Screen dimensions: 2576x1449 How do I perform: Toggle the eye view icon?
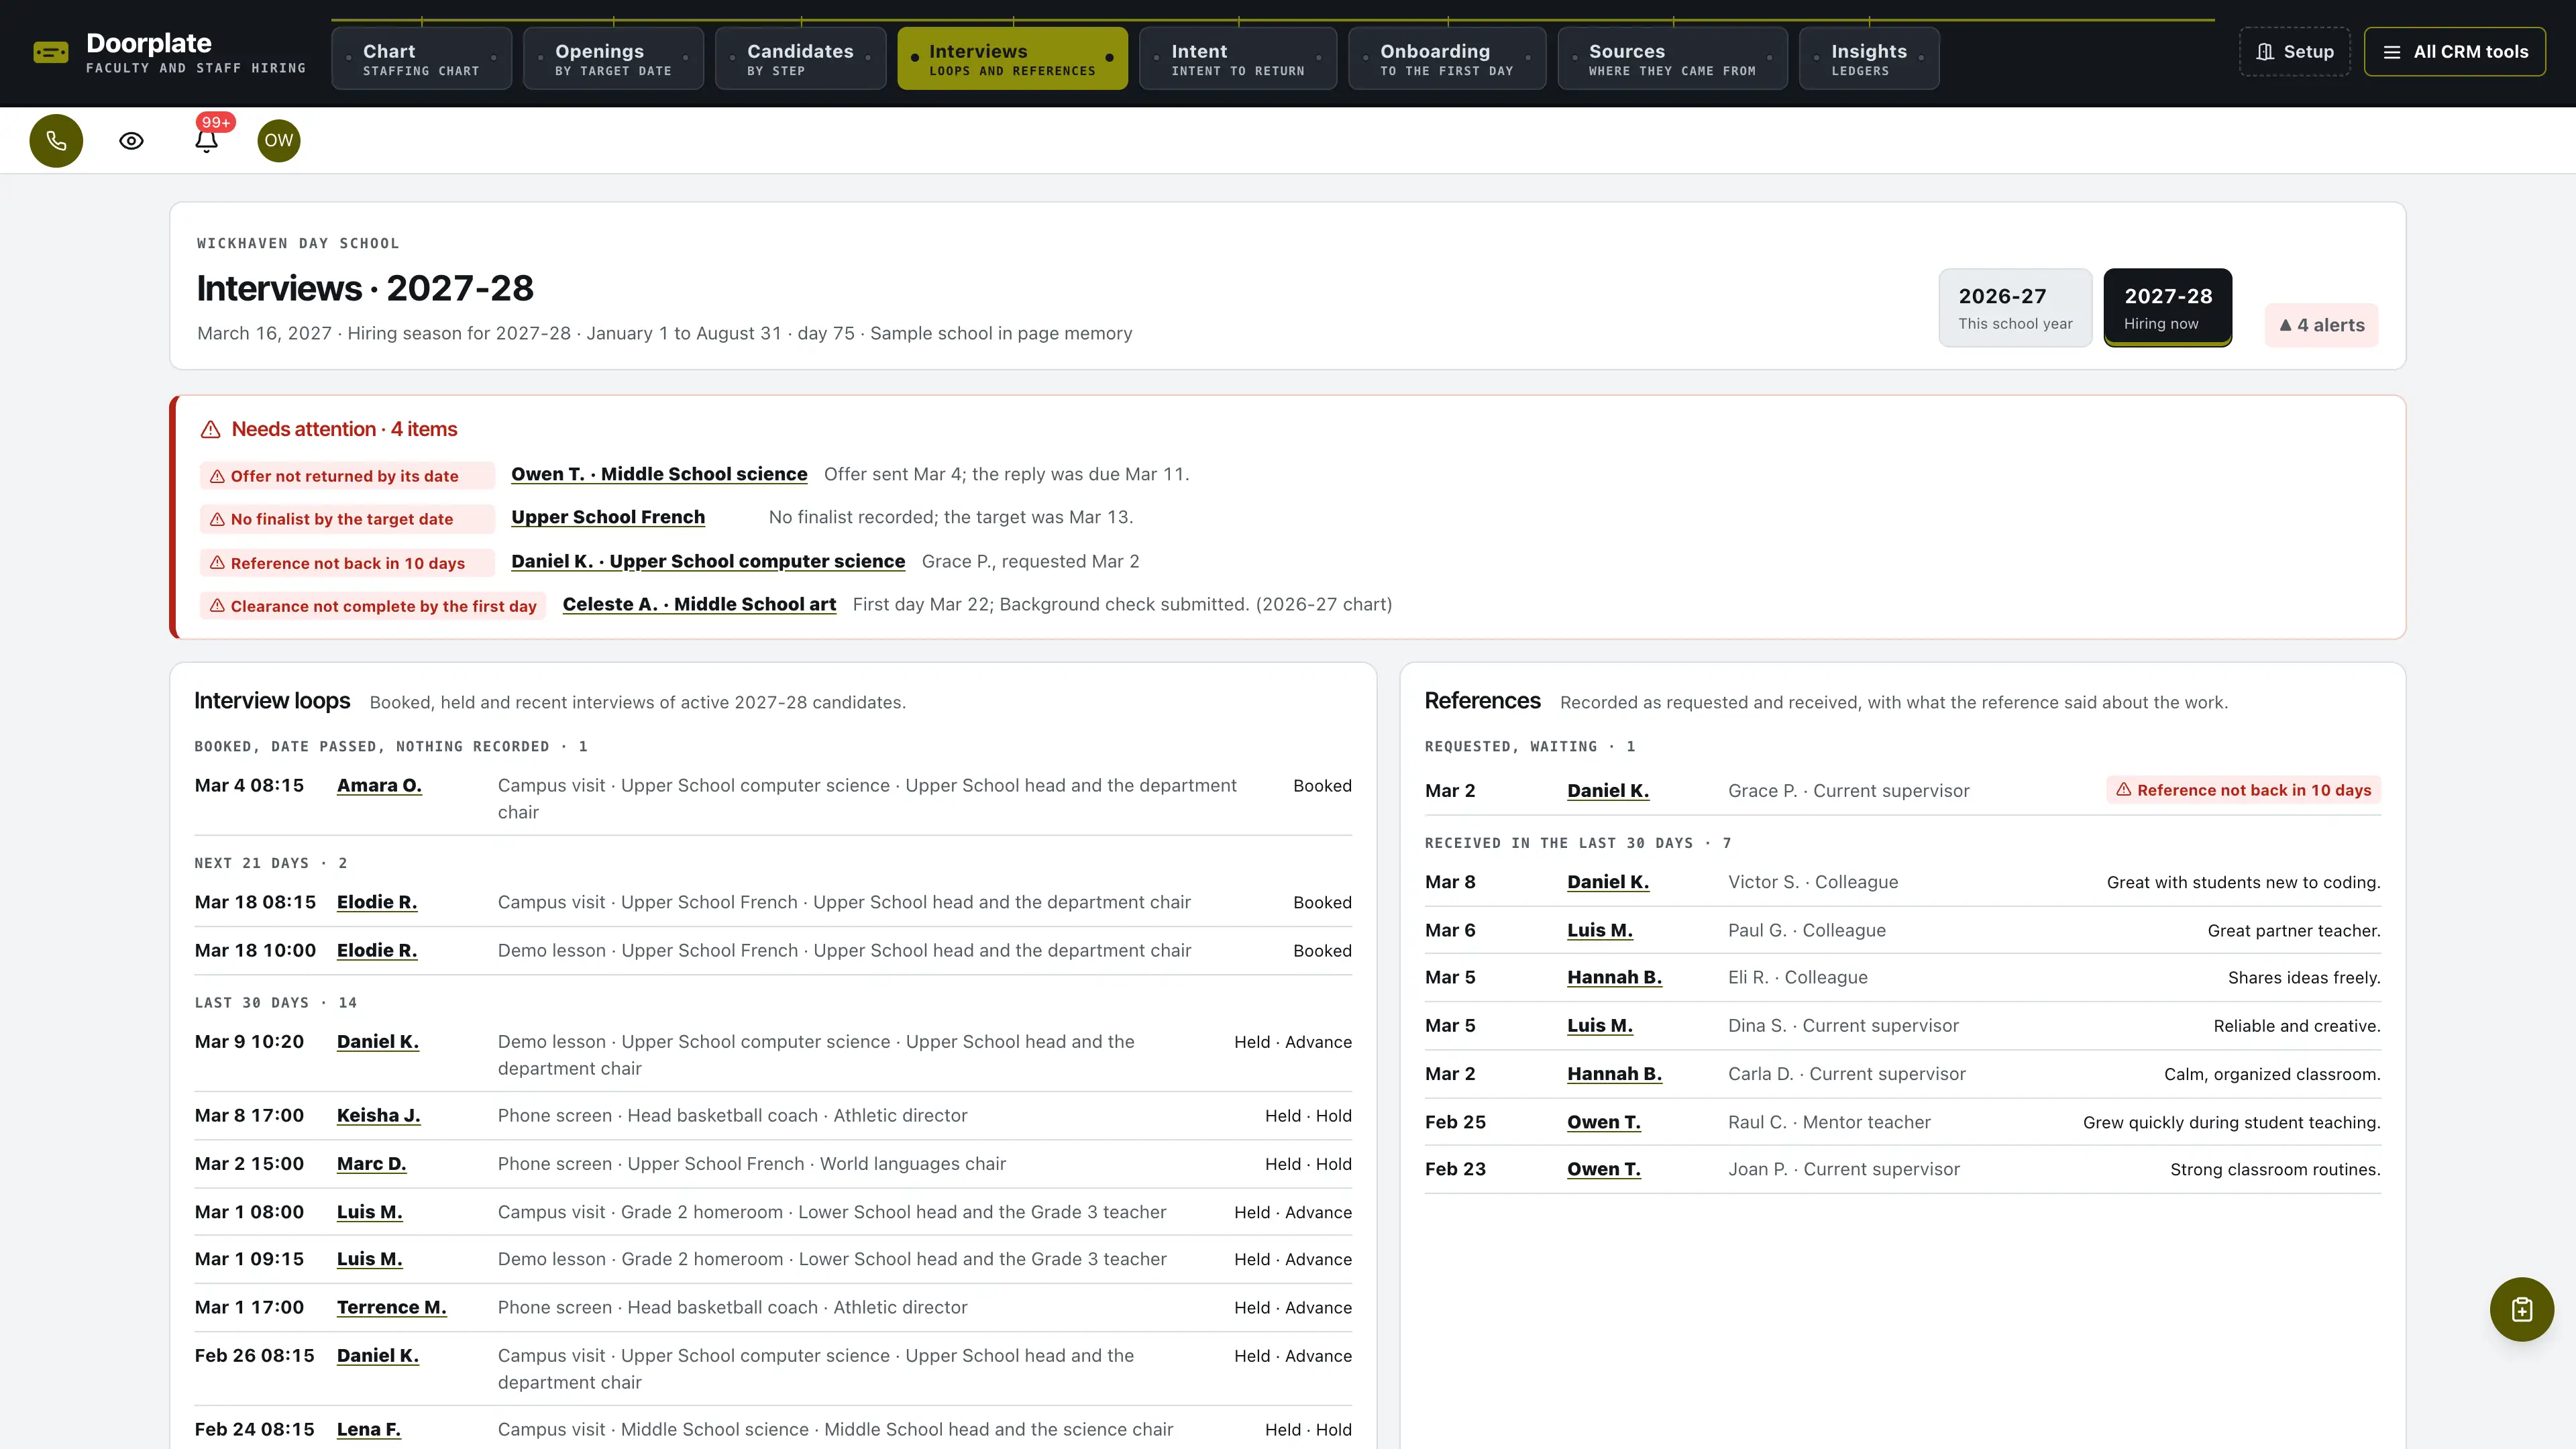(131, 141)
